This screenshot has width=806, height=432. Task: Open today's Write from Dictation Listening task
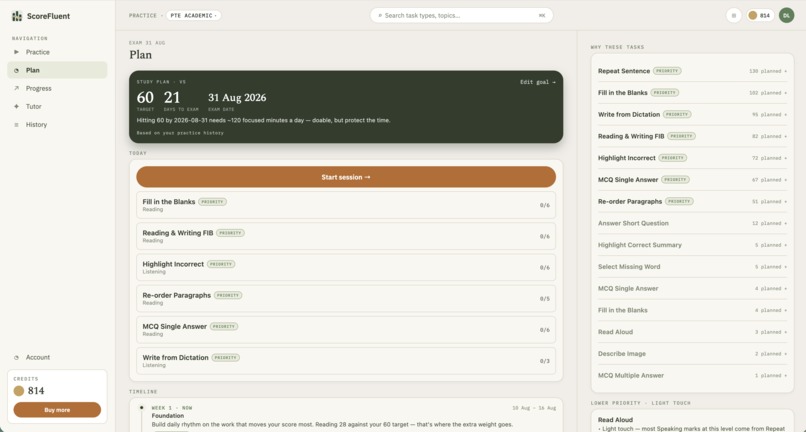346,361
